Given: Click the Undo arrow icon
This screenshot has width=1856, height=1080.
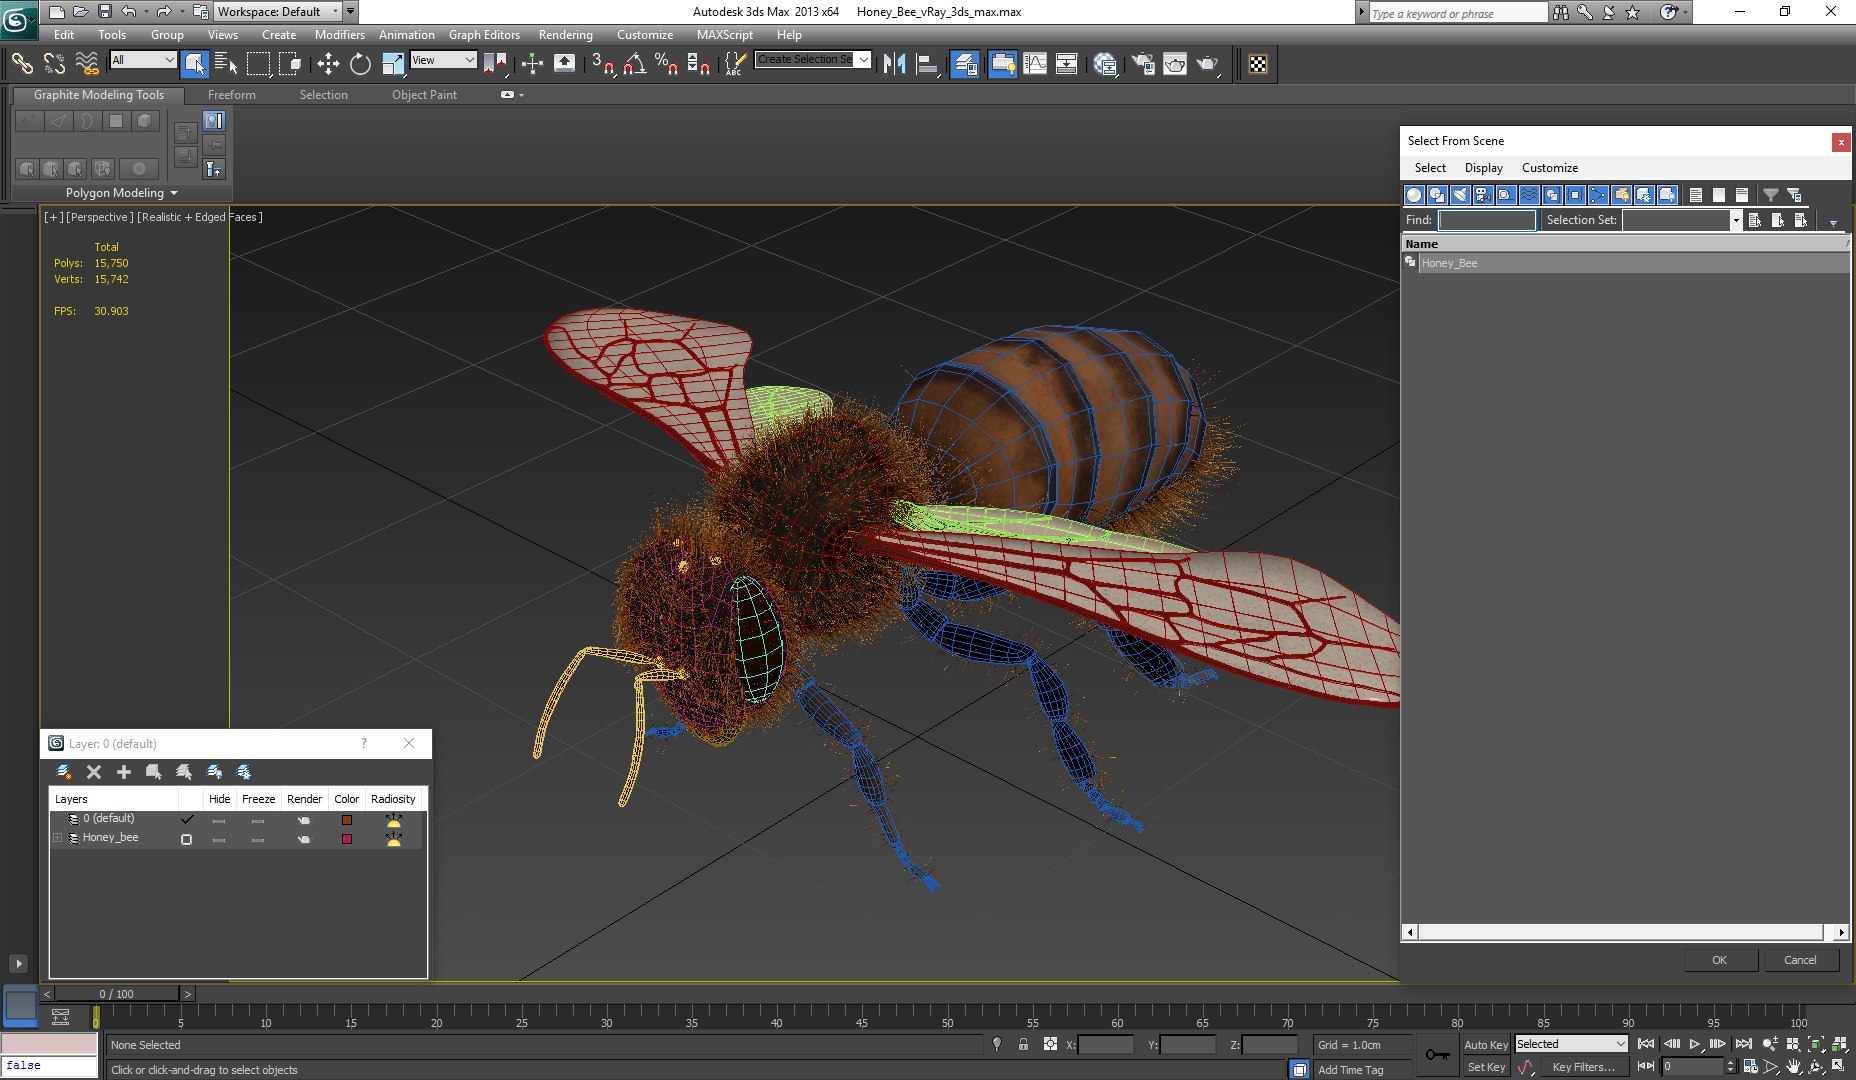Looking at the screenshot, I should pos(129,11).
